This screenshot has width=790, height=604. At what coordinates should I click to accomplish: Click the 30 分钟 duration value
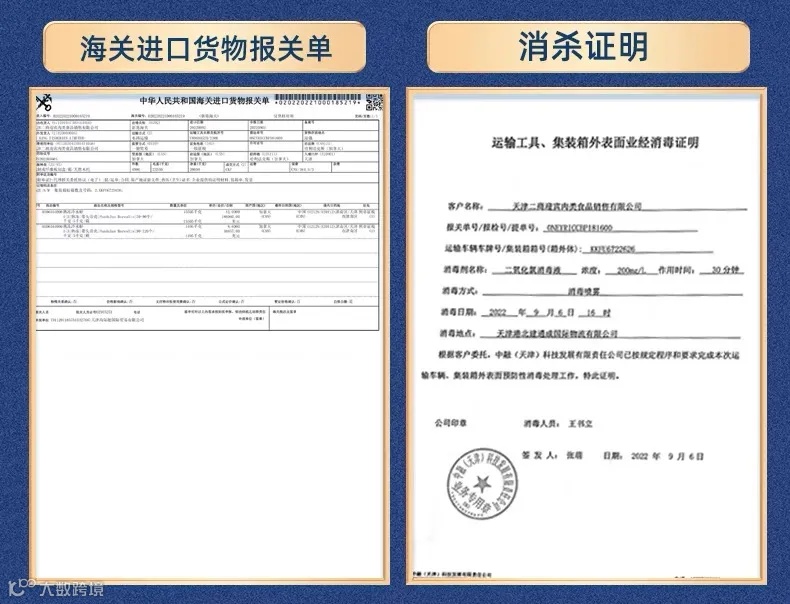pyautogui.click(x=725, y=270)
